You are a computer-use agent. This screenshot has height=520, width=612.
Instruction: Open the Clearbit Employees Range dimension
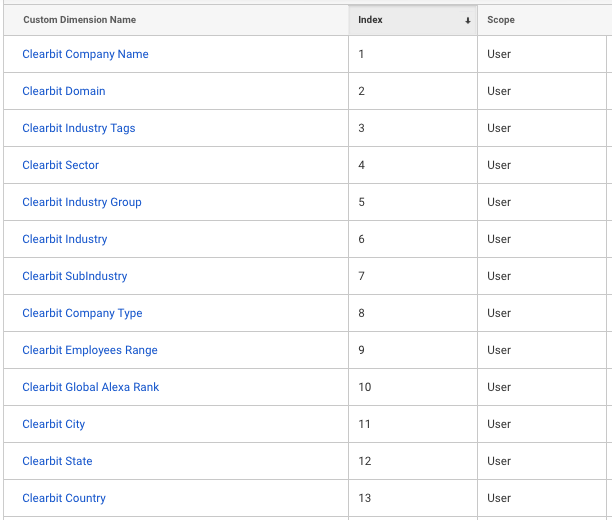90,350
